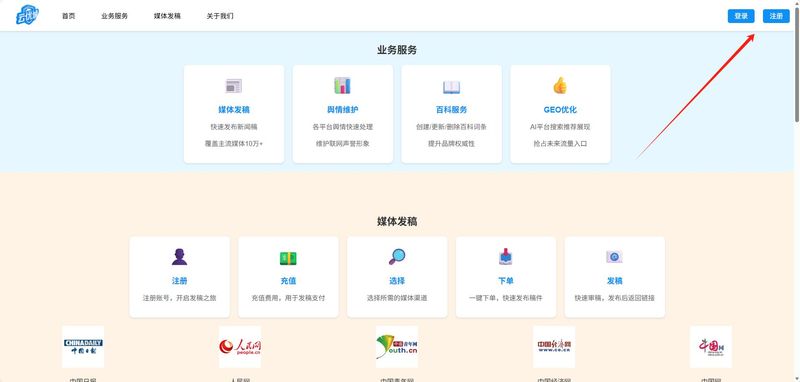800x382 pixels.
Task: Click text 选择所需的媒体渠道
Action: coord(397,298)
